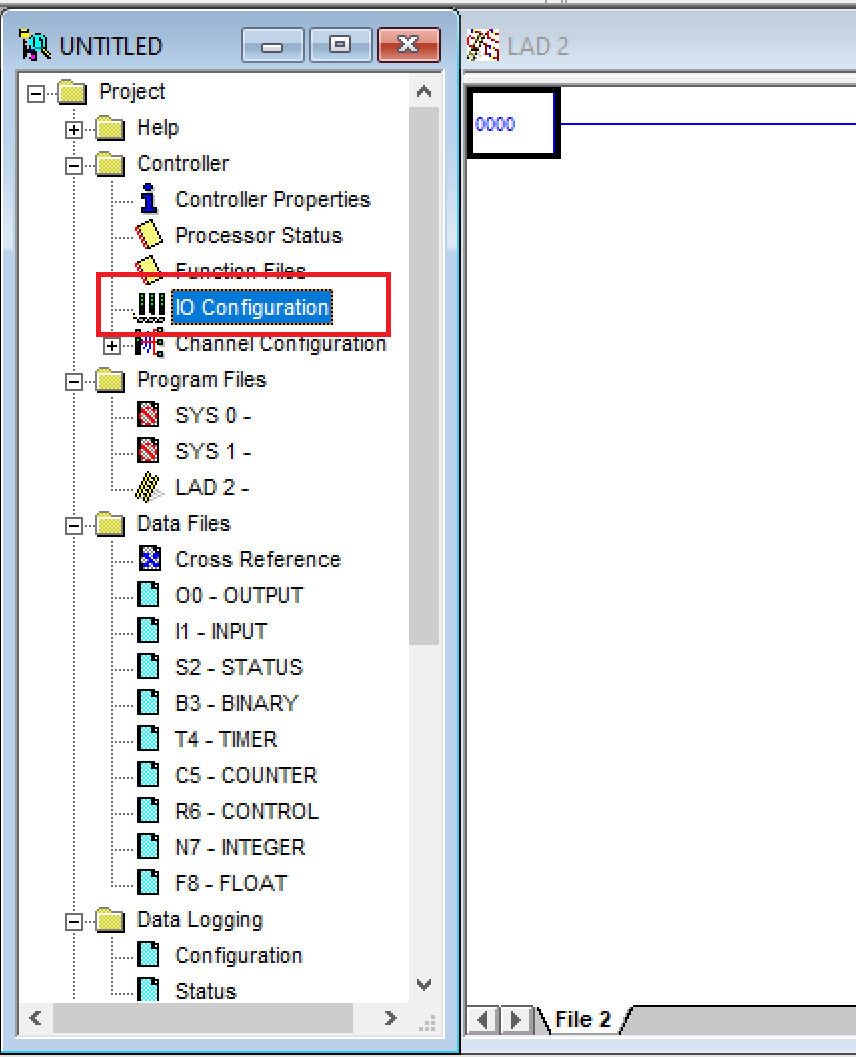This screenshot has height=1057, width=856.
Task: Select the Cross Reference entry
Action: tap(258, 559)
